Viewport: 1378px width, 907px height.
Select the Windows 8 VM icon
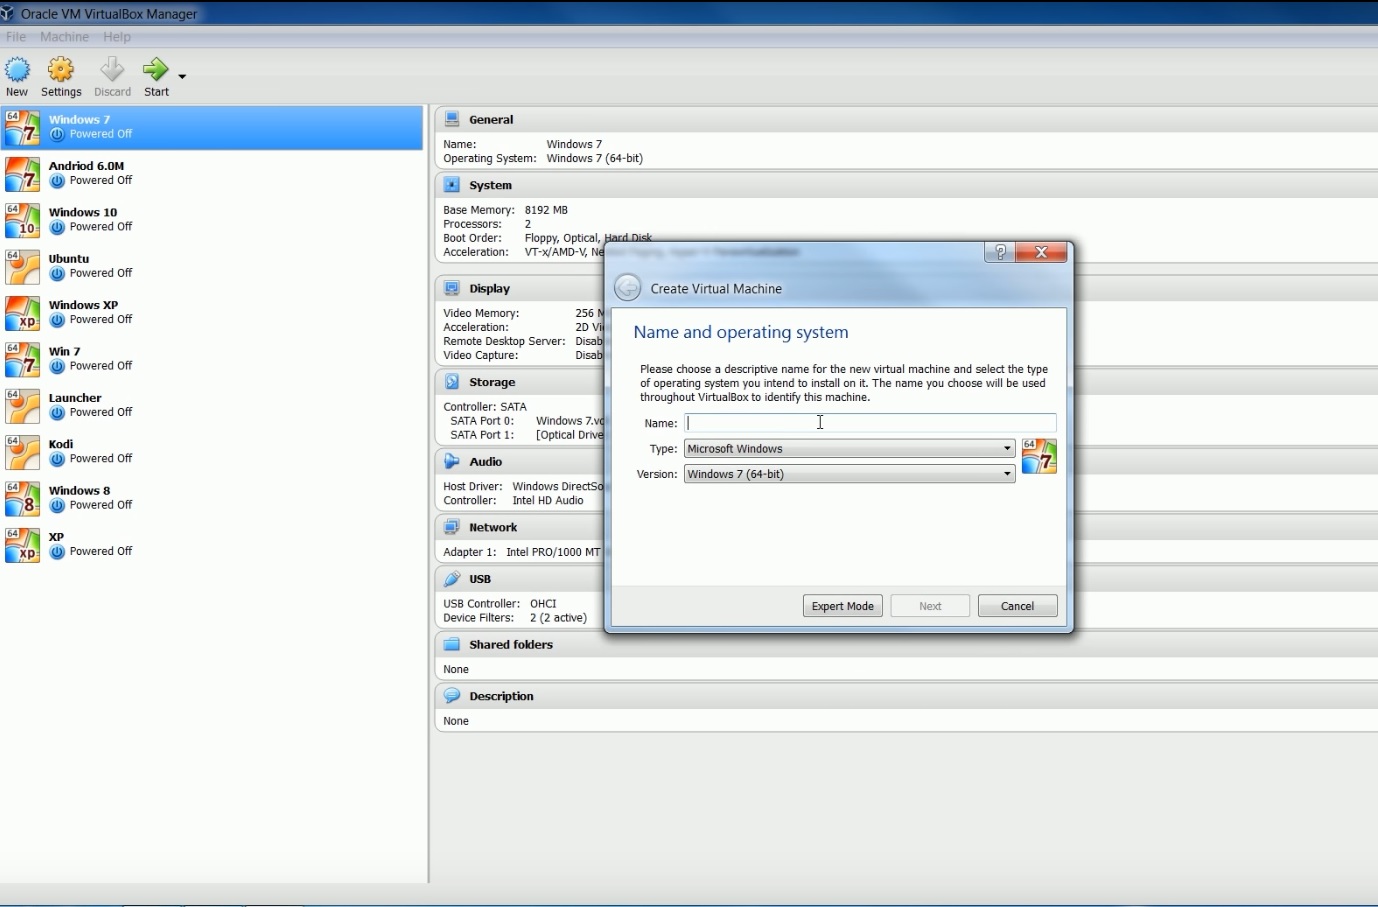pyautogui.click(x=22, y=498)
